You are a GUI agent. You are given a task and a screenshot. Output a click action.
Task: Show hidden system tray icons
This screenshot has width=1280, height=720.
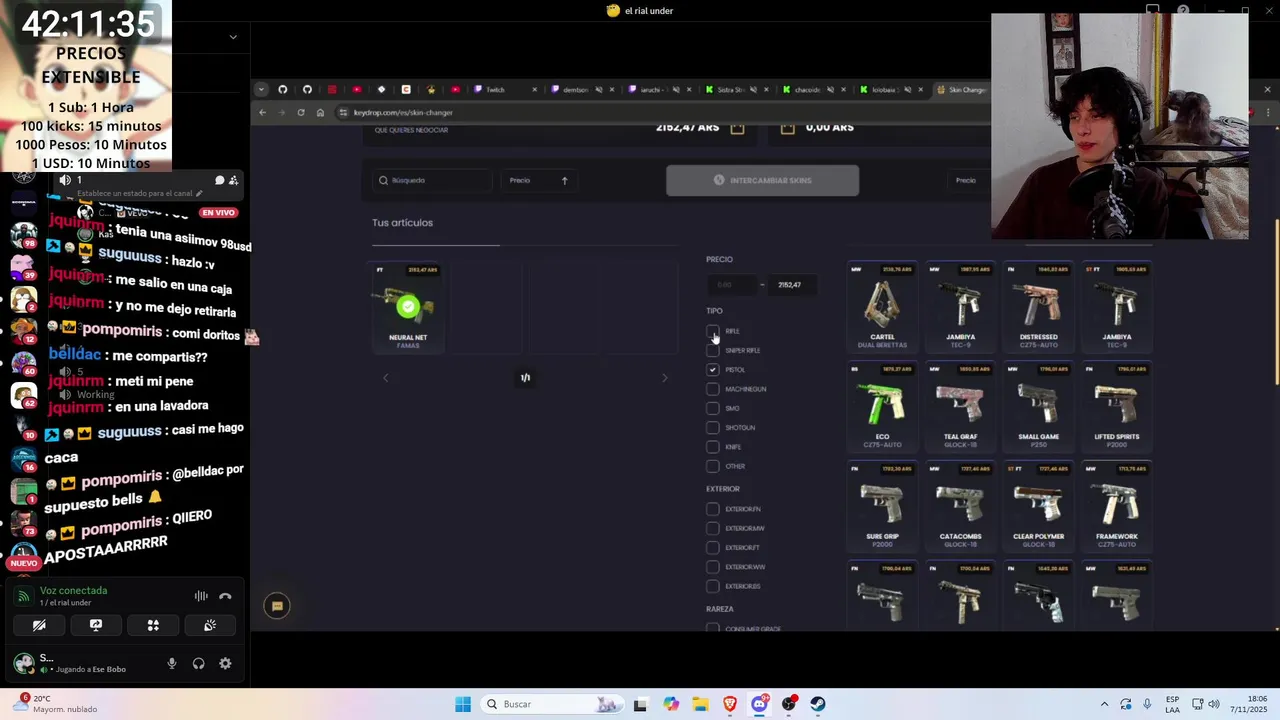coord(1104,704)
